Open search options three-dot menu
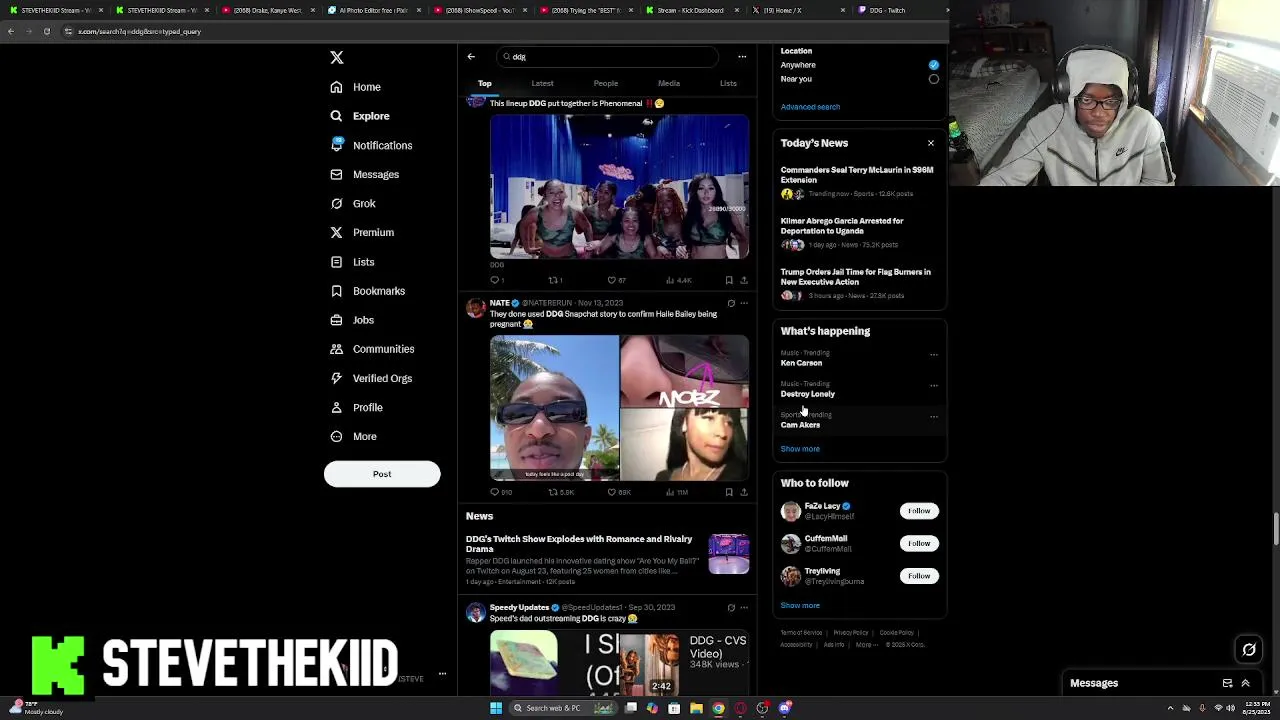1280x720 pixels. point(742,57)
